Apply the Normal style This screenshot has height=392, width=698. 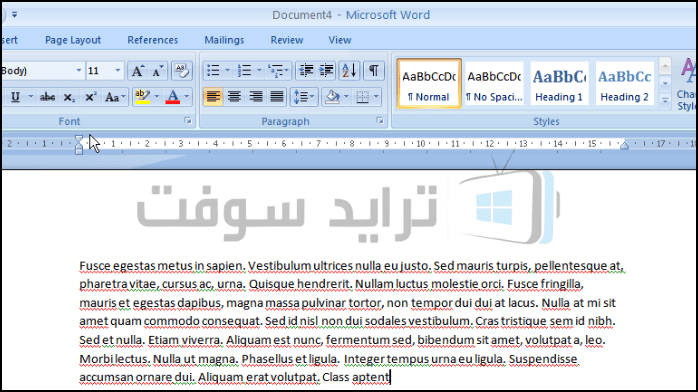tap(429, 84)
